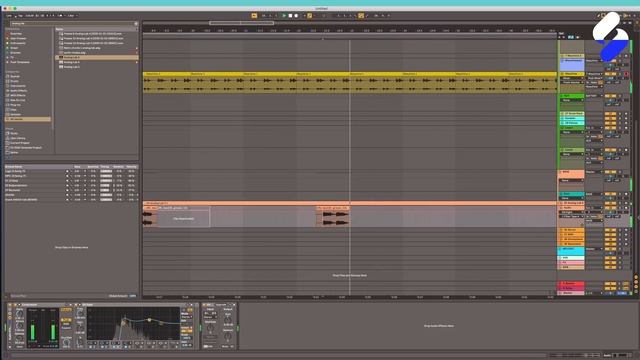Screen dimensions: 640x360
Task: Adjust the Global Amount groove value
Action: [133, 296]
